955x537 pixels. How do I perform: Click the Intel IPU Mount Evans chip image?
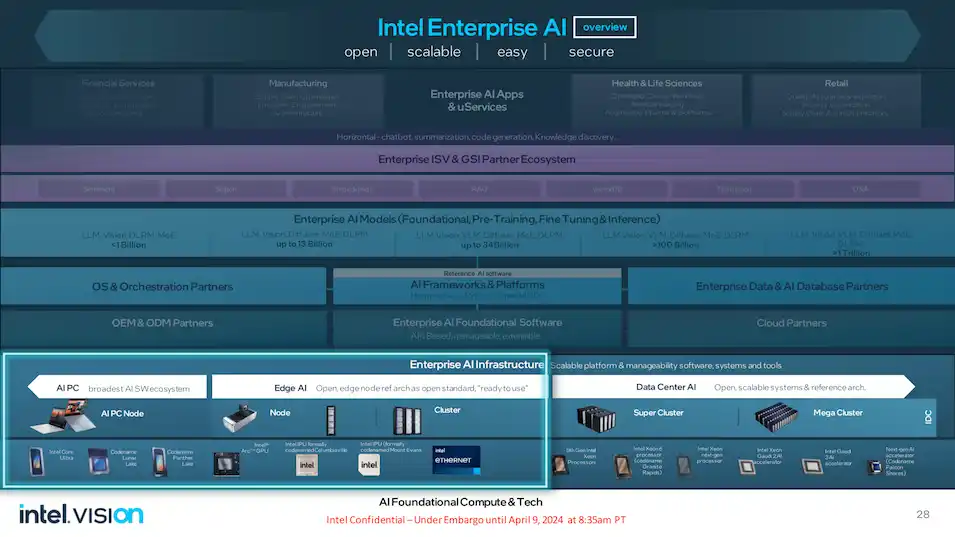(369, 465)
